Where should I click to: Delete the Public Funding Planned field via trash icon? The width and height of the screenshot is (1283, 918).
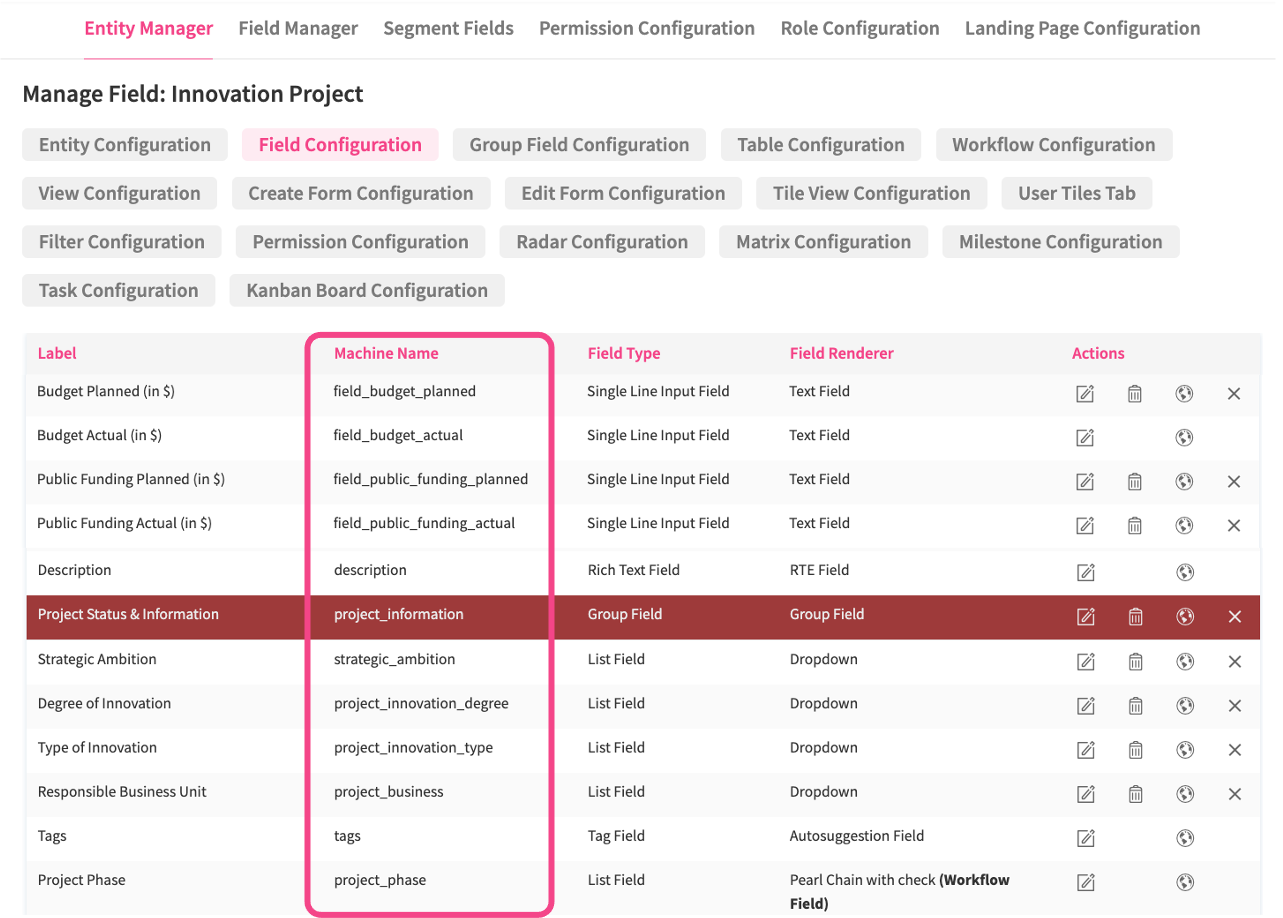click(x=1135, y=481)
